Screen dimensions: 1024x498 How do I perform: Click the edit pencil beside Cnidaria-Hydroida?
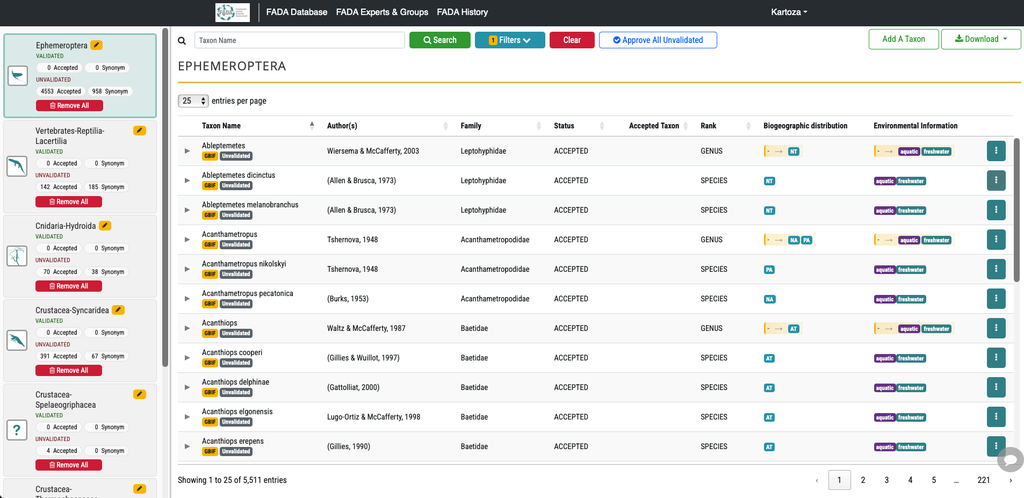click(x=105, y=225)
